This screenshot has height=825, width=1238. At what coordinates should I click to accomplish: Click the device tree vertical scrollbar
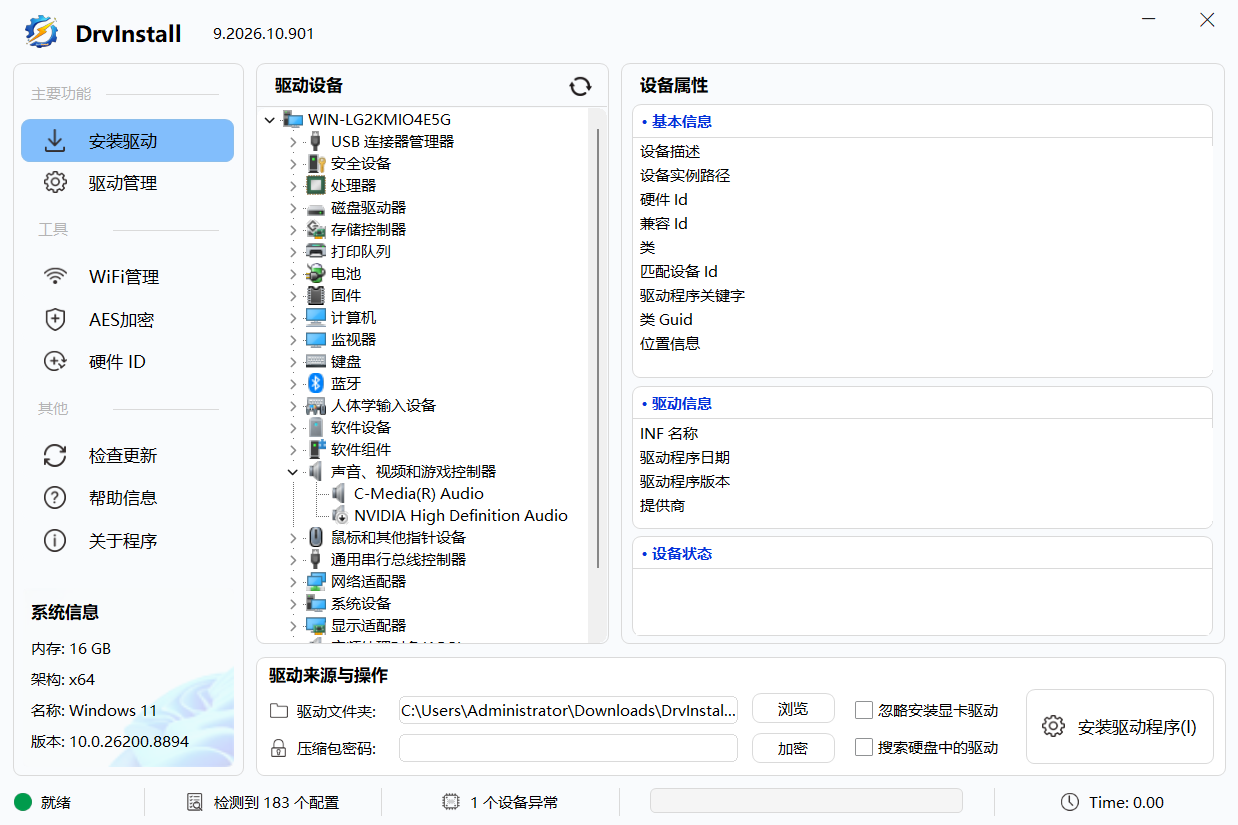pyautogui.click(x=598, y=348)
